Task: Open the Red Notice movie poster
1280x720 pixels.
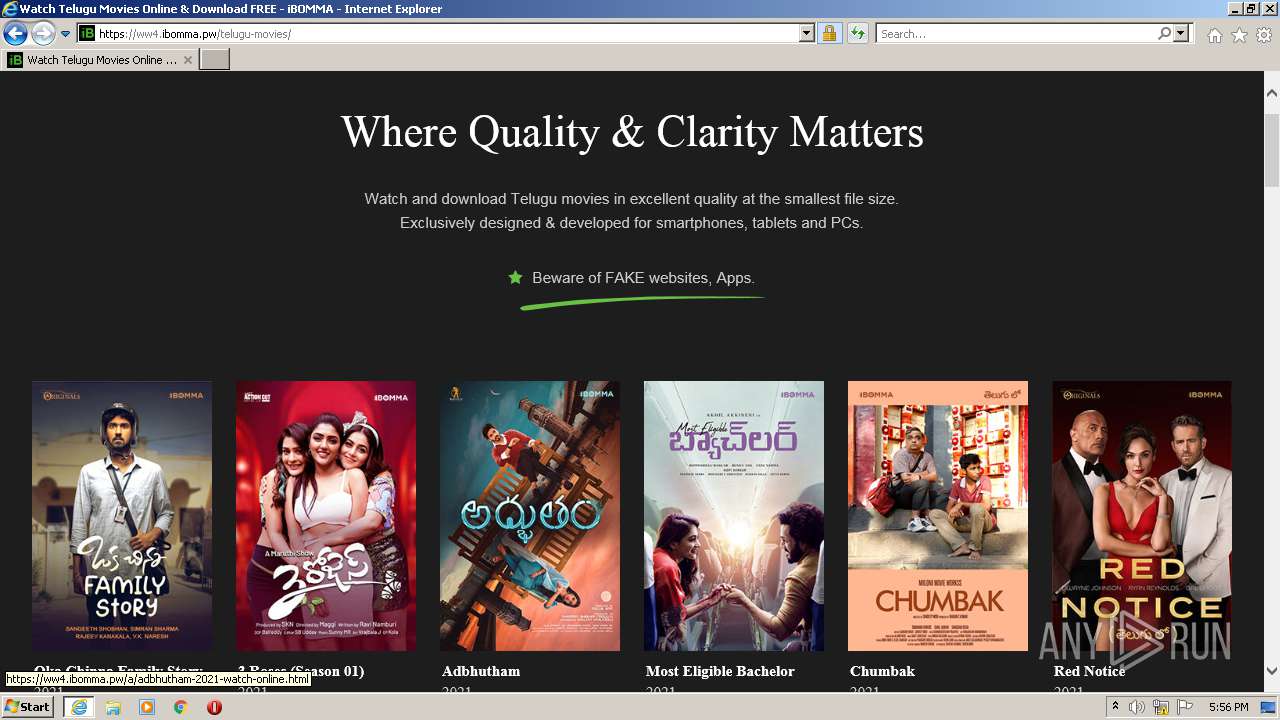Action: (x=1142, y=516)
